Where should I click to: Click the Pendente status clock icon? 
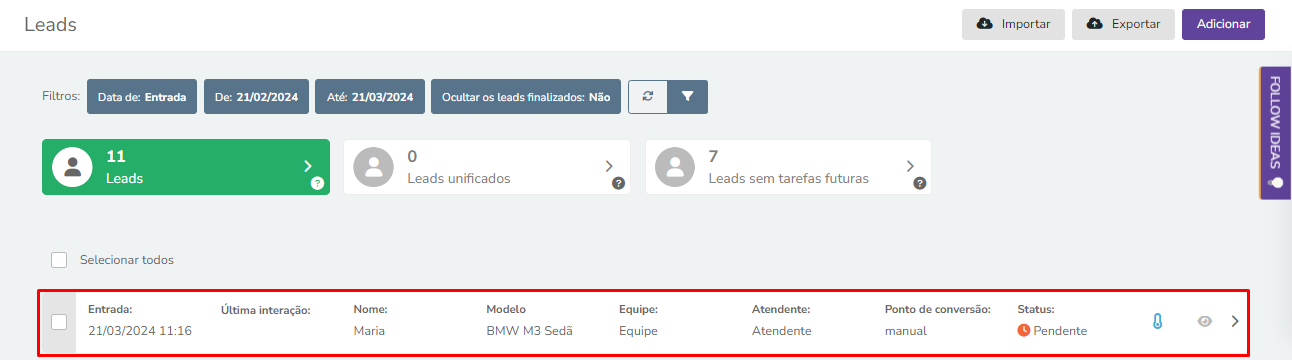click(1024, 330)
